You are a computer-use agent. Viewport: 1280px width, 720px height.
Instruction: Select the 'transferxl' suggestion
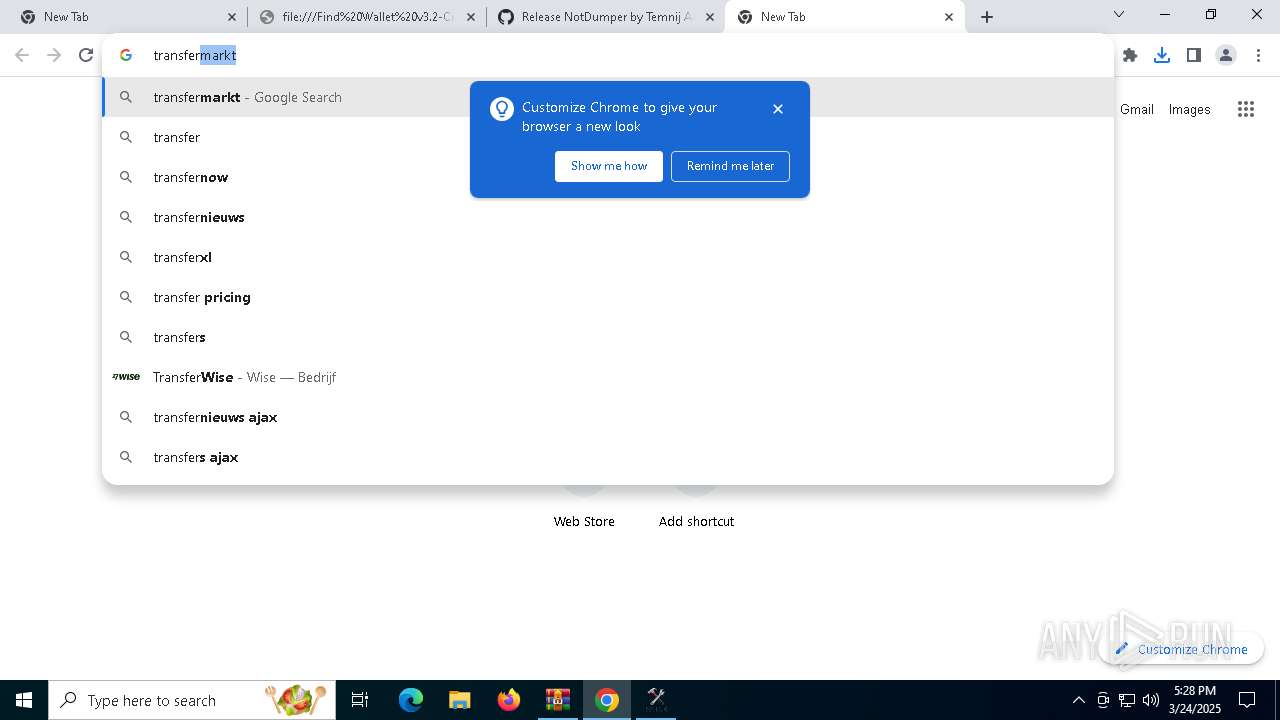tap(608, 257)
